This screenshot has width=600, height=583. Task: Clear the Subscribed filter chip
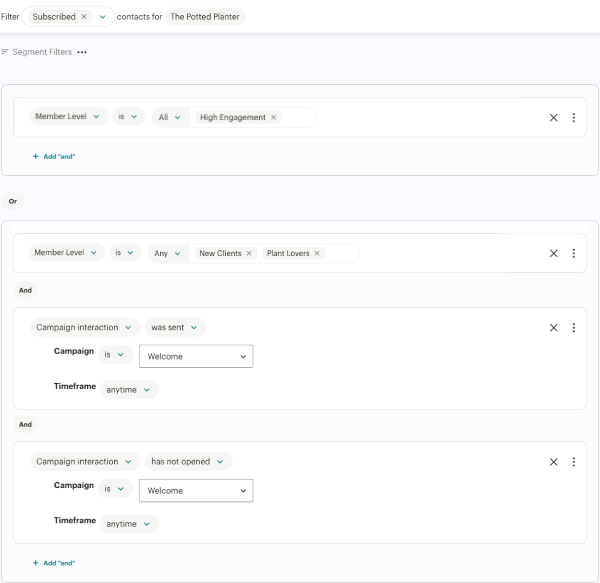(84, 17)
